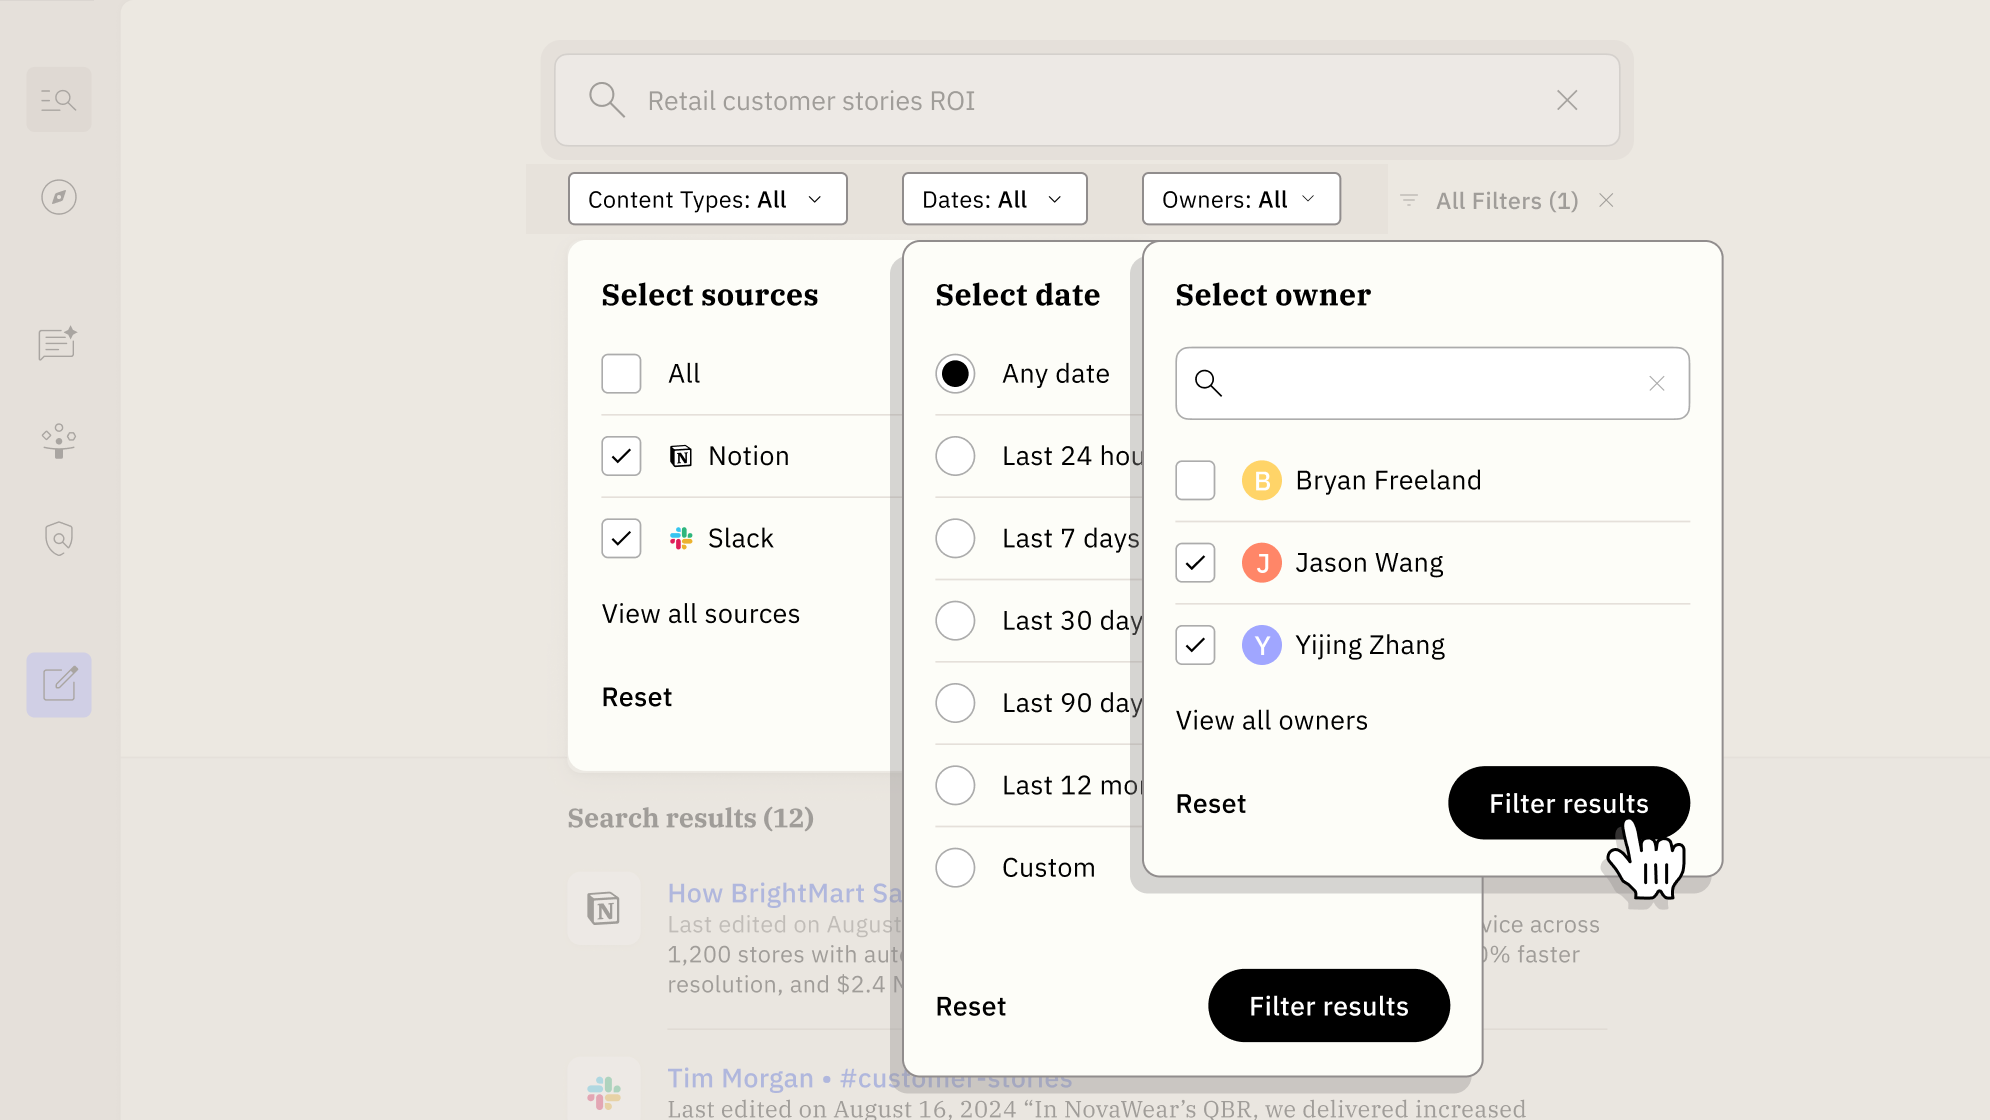Image resolution: width=1990 pixels, height=1120 pixels.
Task: Click View all sources link
Action: point(700,614)
